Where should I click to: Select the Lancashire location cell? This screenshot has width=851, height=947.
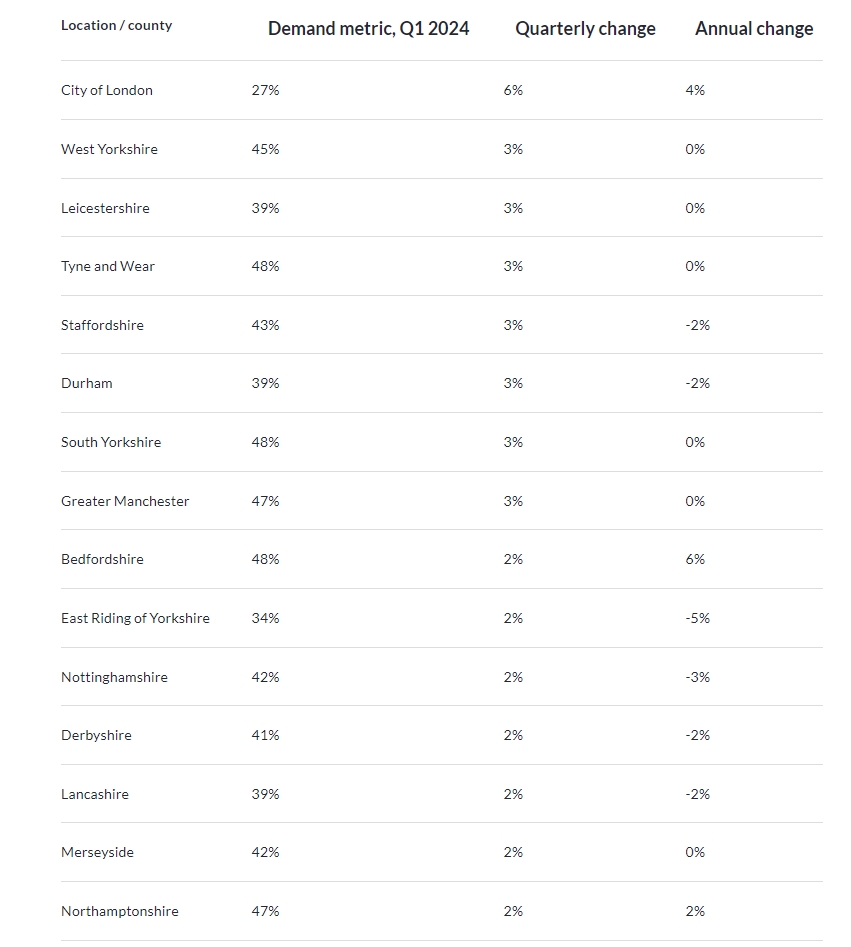click(95, 794)
